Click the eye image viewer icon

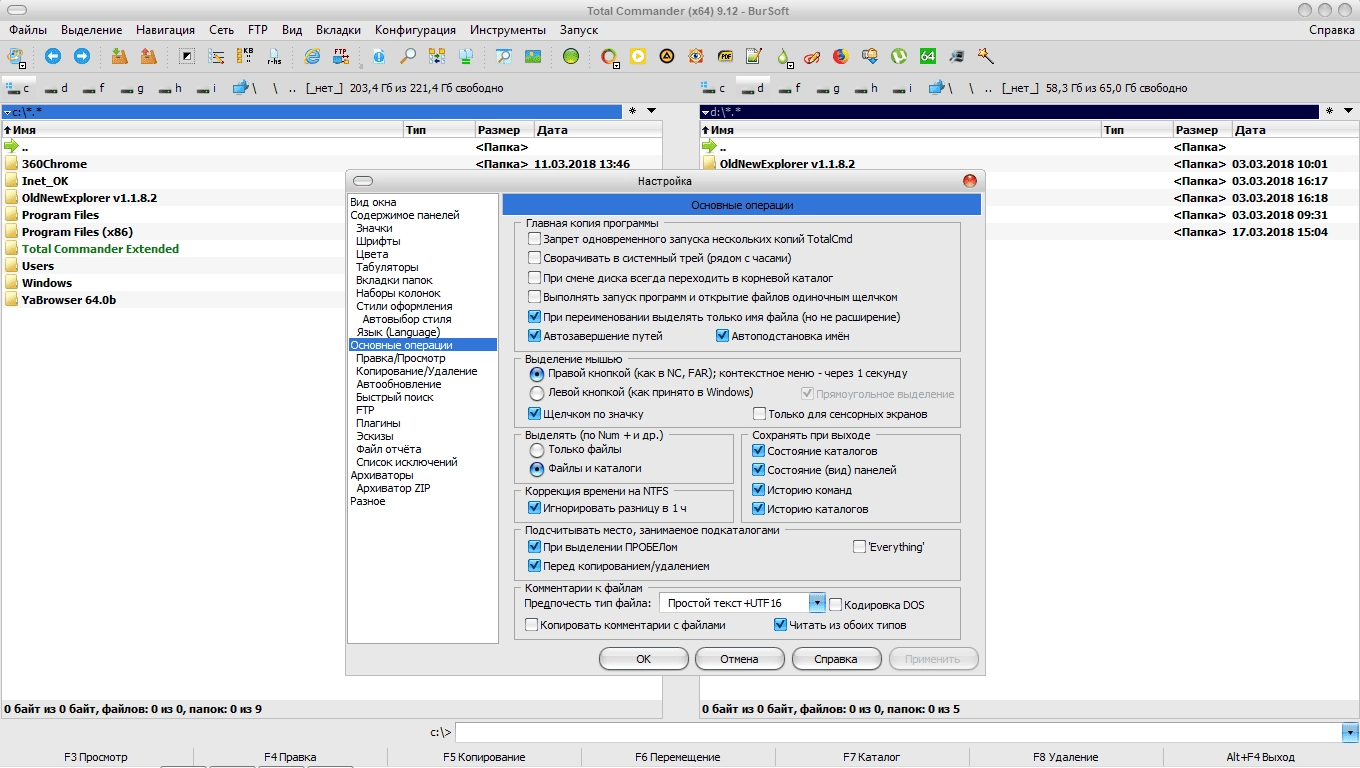coord(696,56)
